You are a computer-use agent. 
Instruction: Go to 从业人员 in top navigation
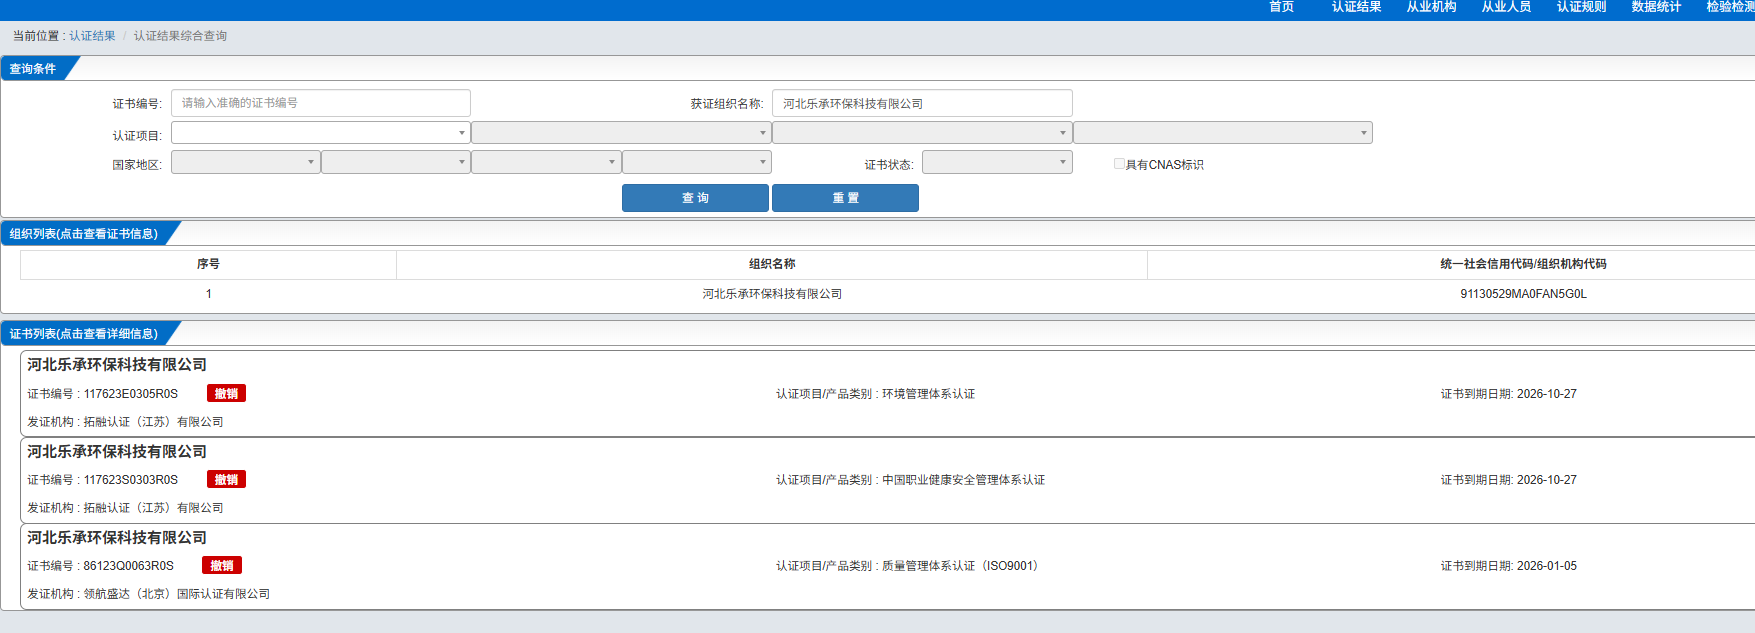(x=1506, y=7)
